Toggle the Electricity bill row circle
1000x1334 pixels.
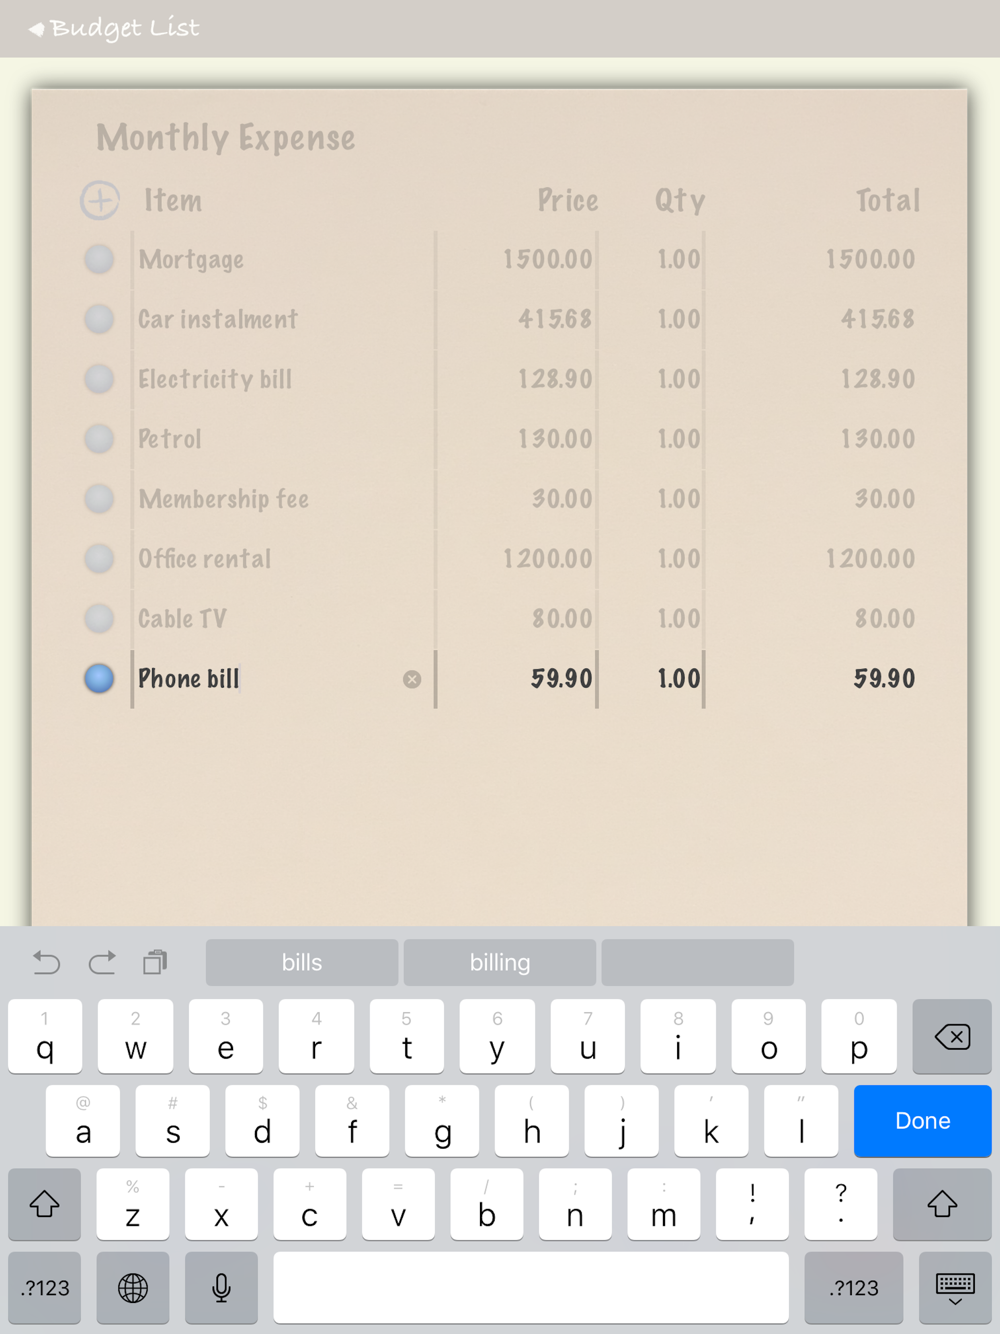99,379
